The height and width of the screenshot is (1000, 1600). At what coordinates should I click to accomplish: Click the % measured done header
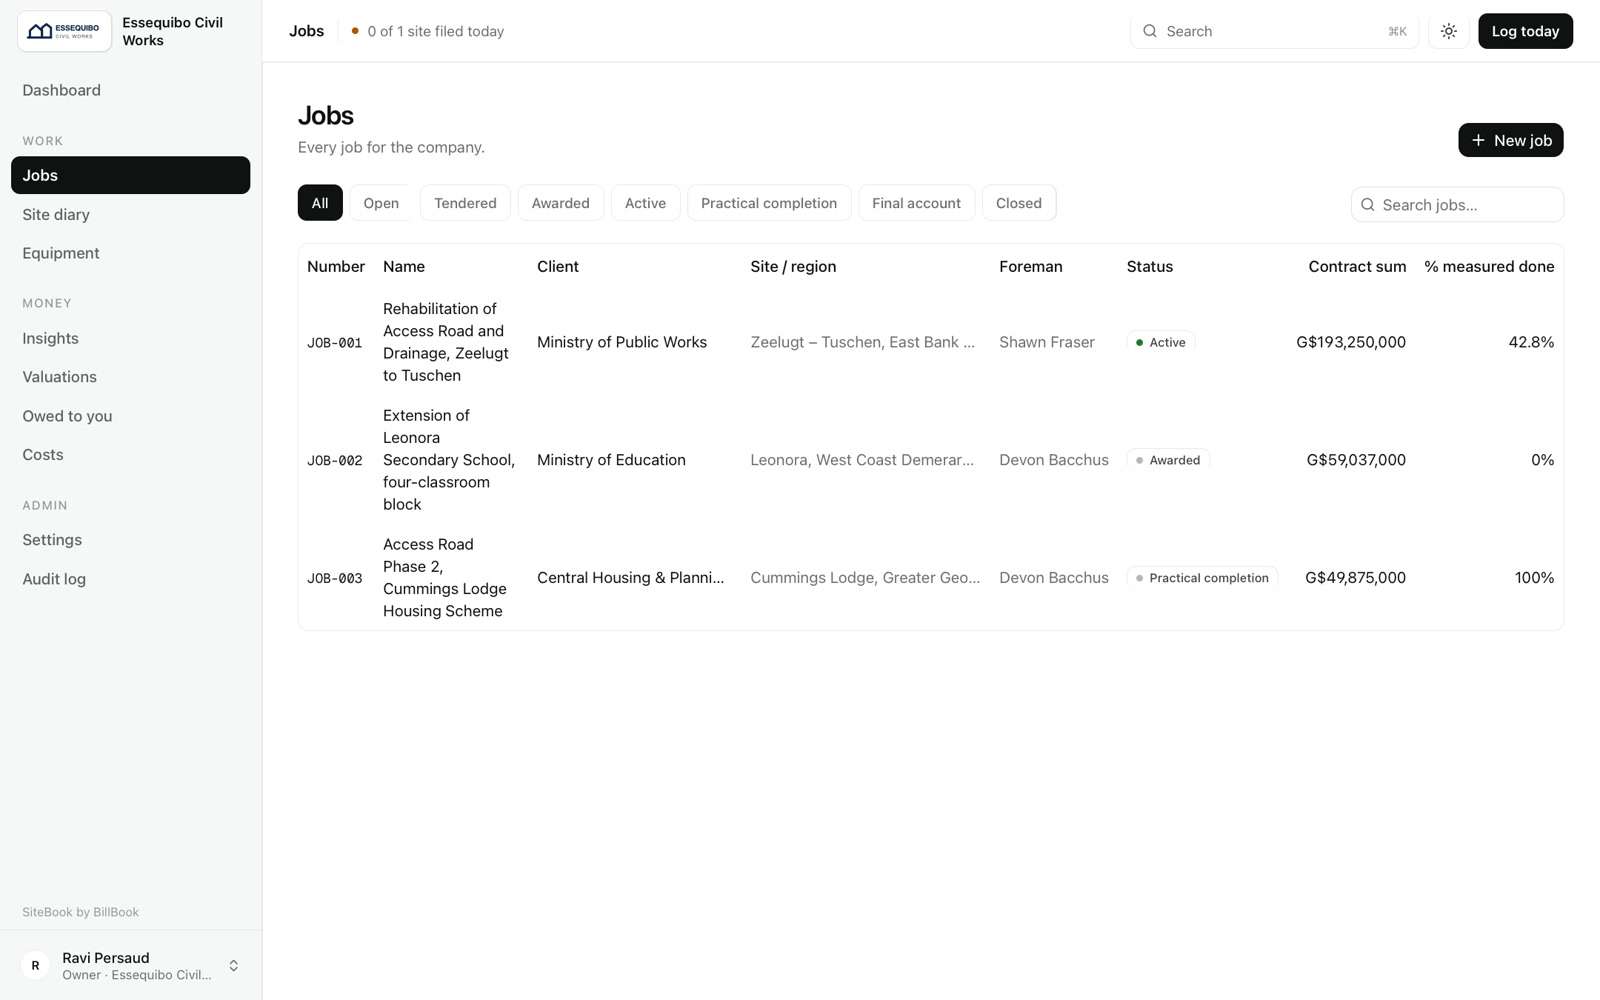tap(1489, 266)
